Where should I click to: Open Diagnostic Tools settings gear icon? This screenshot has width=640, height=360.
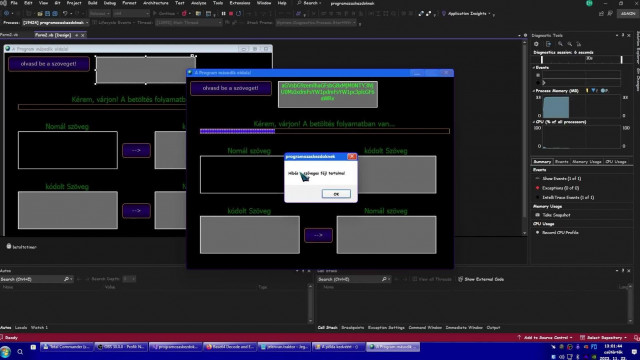click(536, 44)
